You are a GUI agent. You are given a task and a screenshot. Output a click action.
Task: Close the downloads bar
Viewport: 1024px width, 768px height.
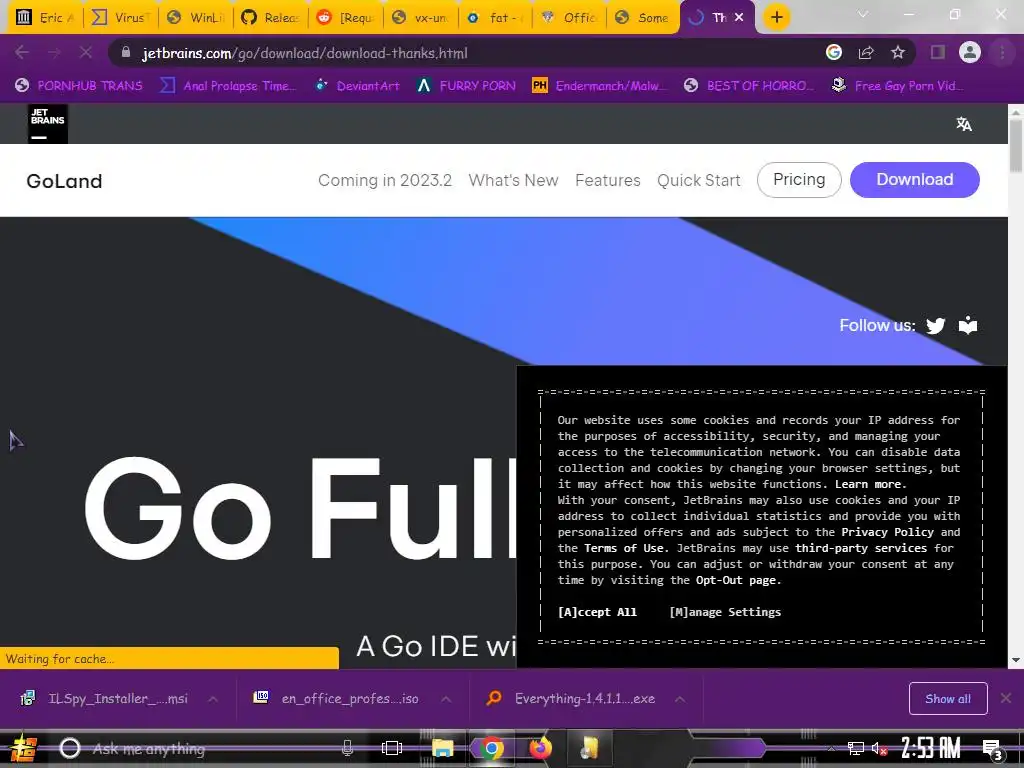pyautogui.click(x=1006, y=699)
